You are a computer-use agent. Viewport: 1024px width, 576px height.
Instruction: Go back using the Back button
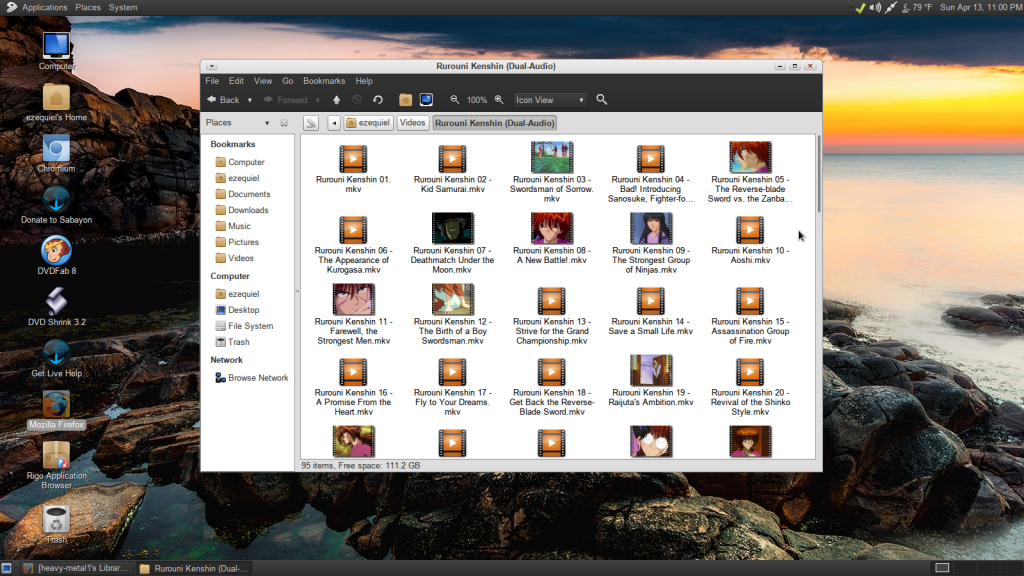(223, 100)
